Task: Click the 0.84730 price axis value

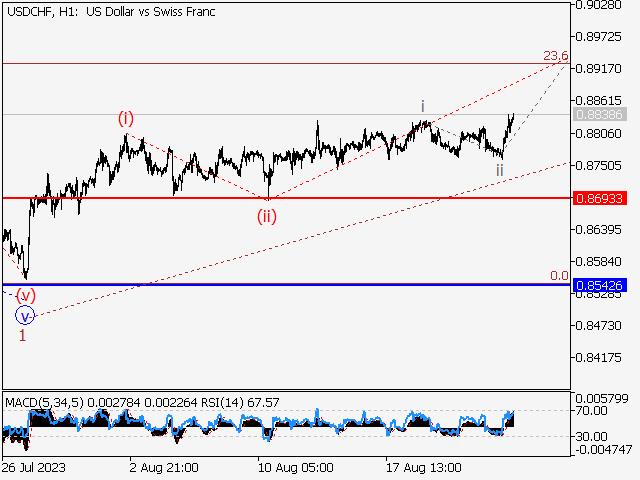Action: (599, 326)
